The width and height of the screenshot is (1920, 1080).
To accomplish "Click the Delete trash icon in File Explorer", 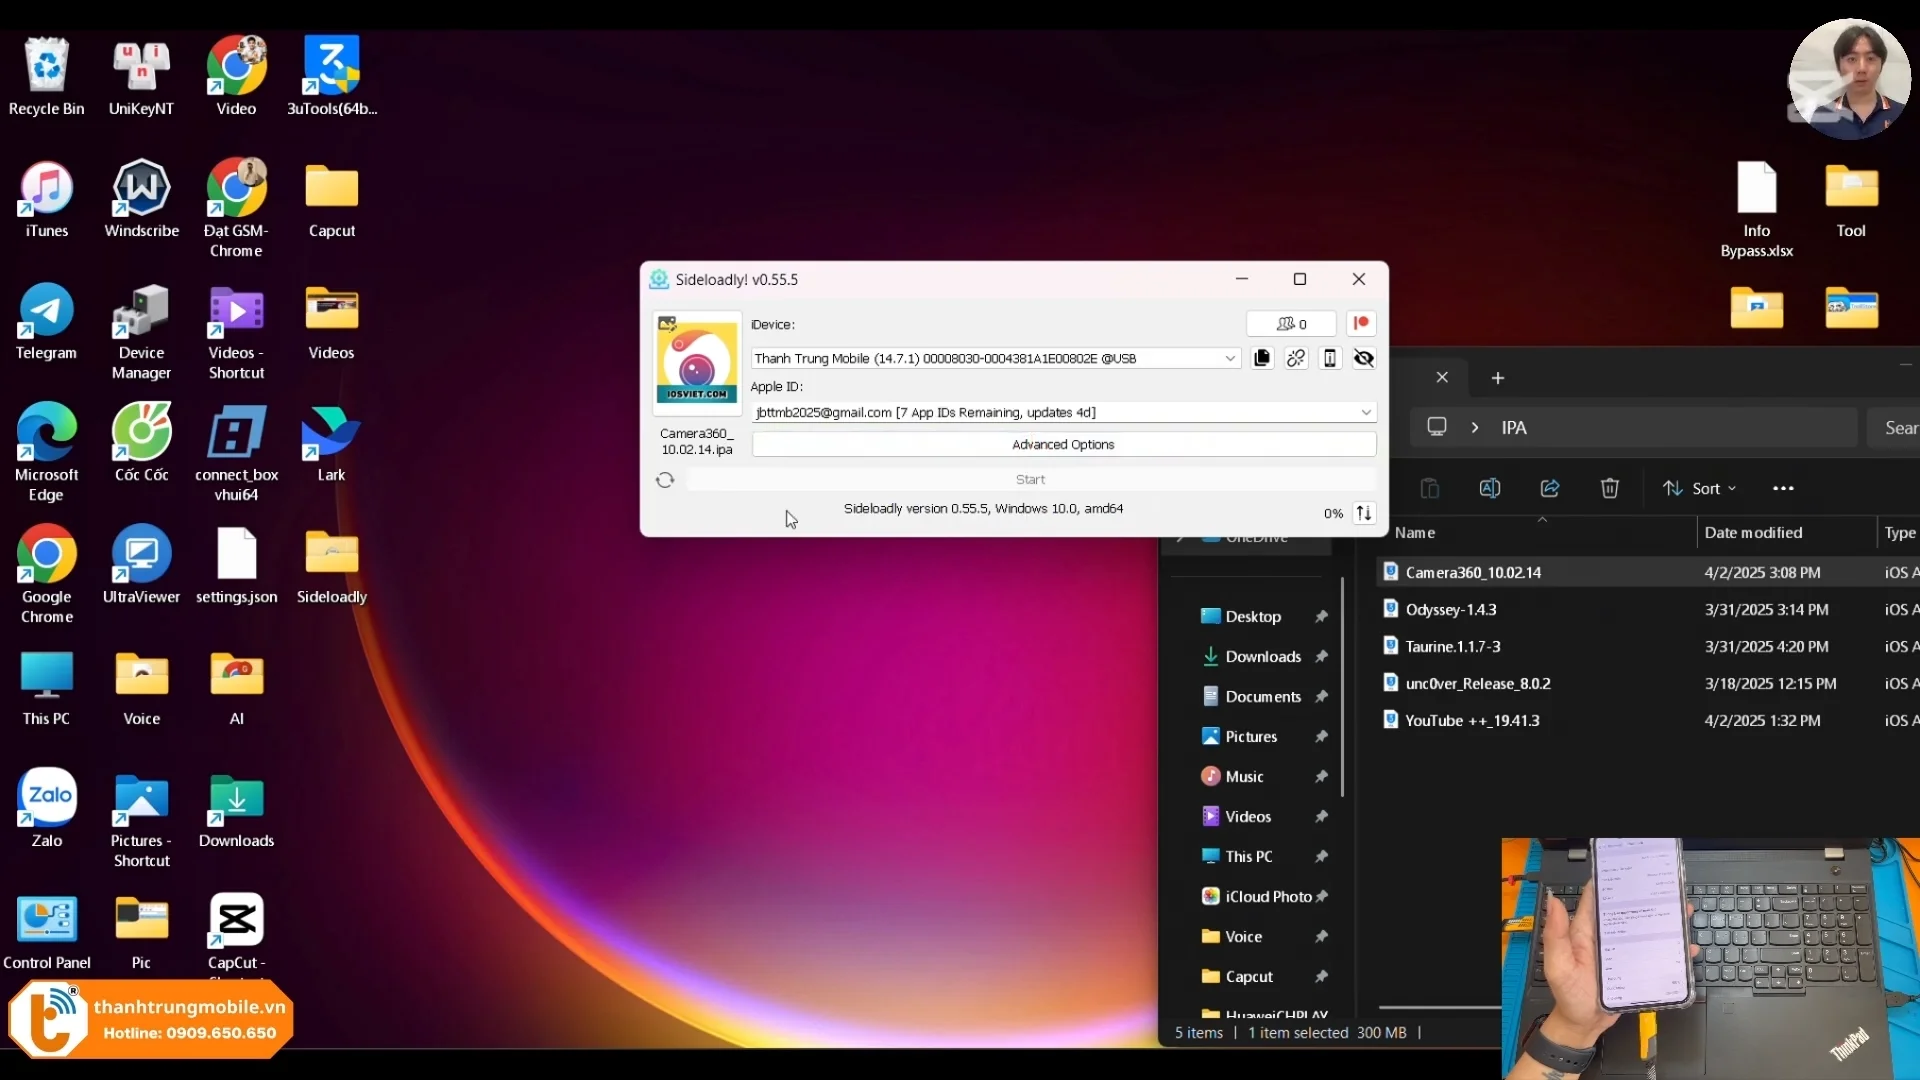I will (1610, 488).
